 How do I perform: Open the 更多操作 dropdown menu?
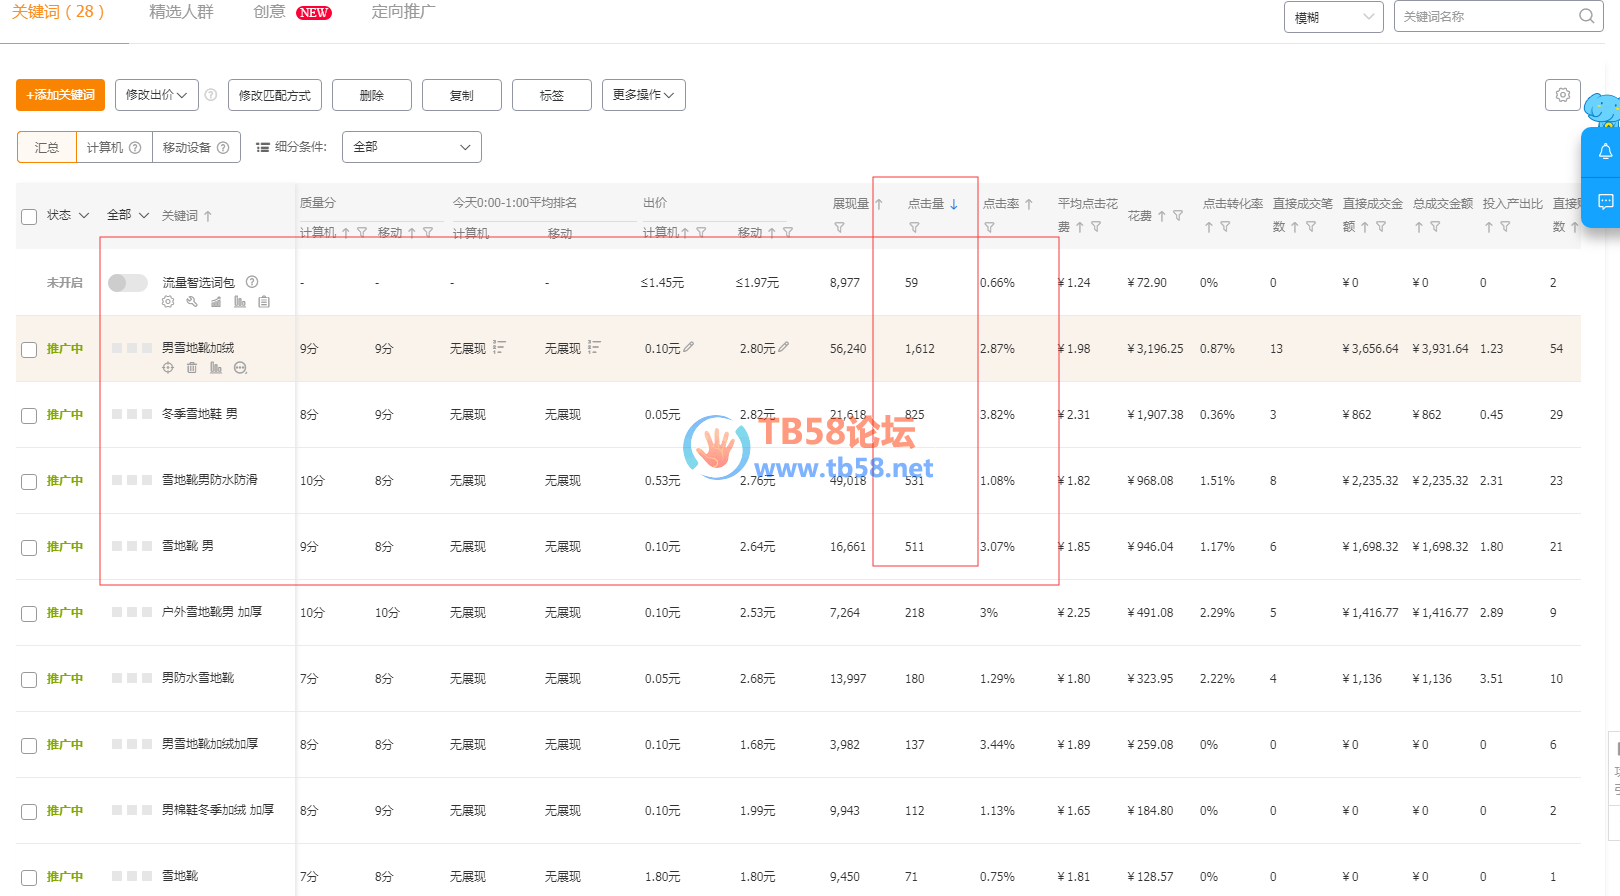click(x=643, y=95)
